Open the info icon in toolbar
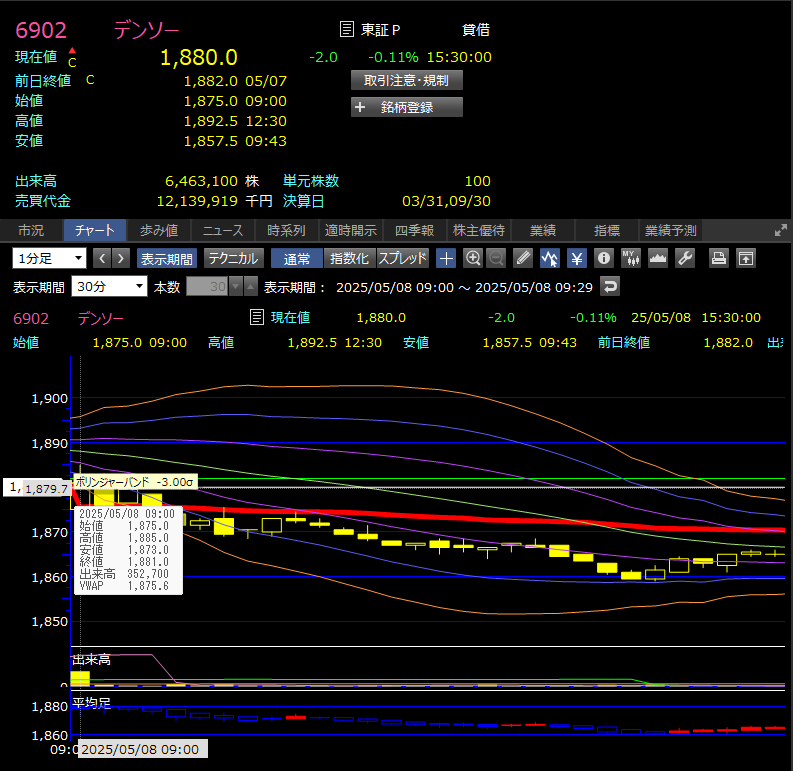Image resolution: width=793 pixels, height=771 pixels. (604, 259)
